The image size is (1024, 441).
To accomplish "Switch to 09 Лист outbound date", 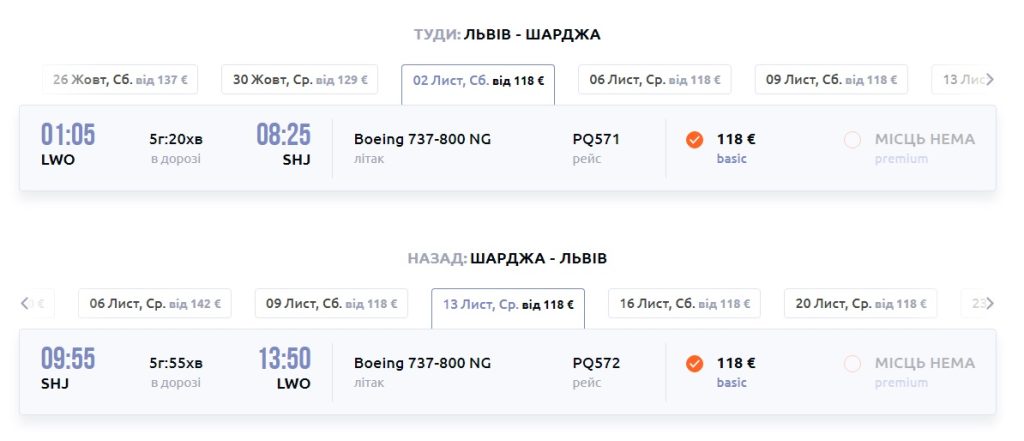I will 831,80.
